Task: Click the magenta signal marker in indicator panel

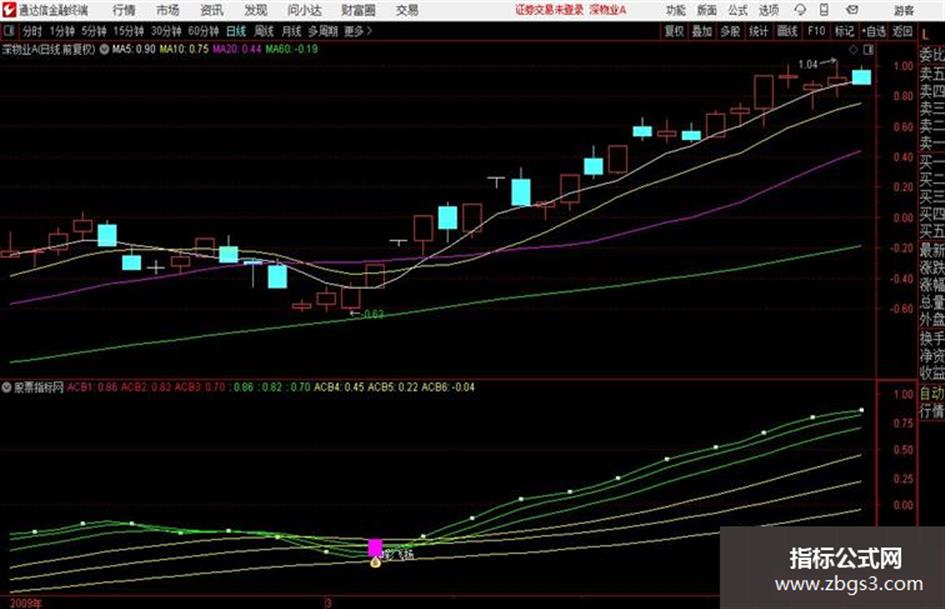Action: click(375, 547)
